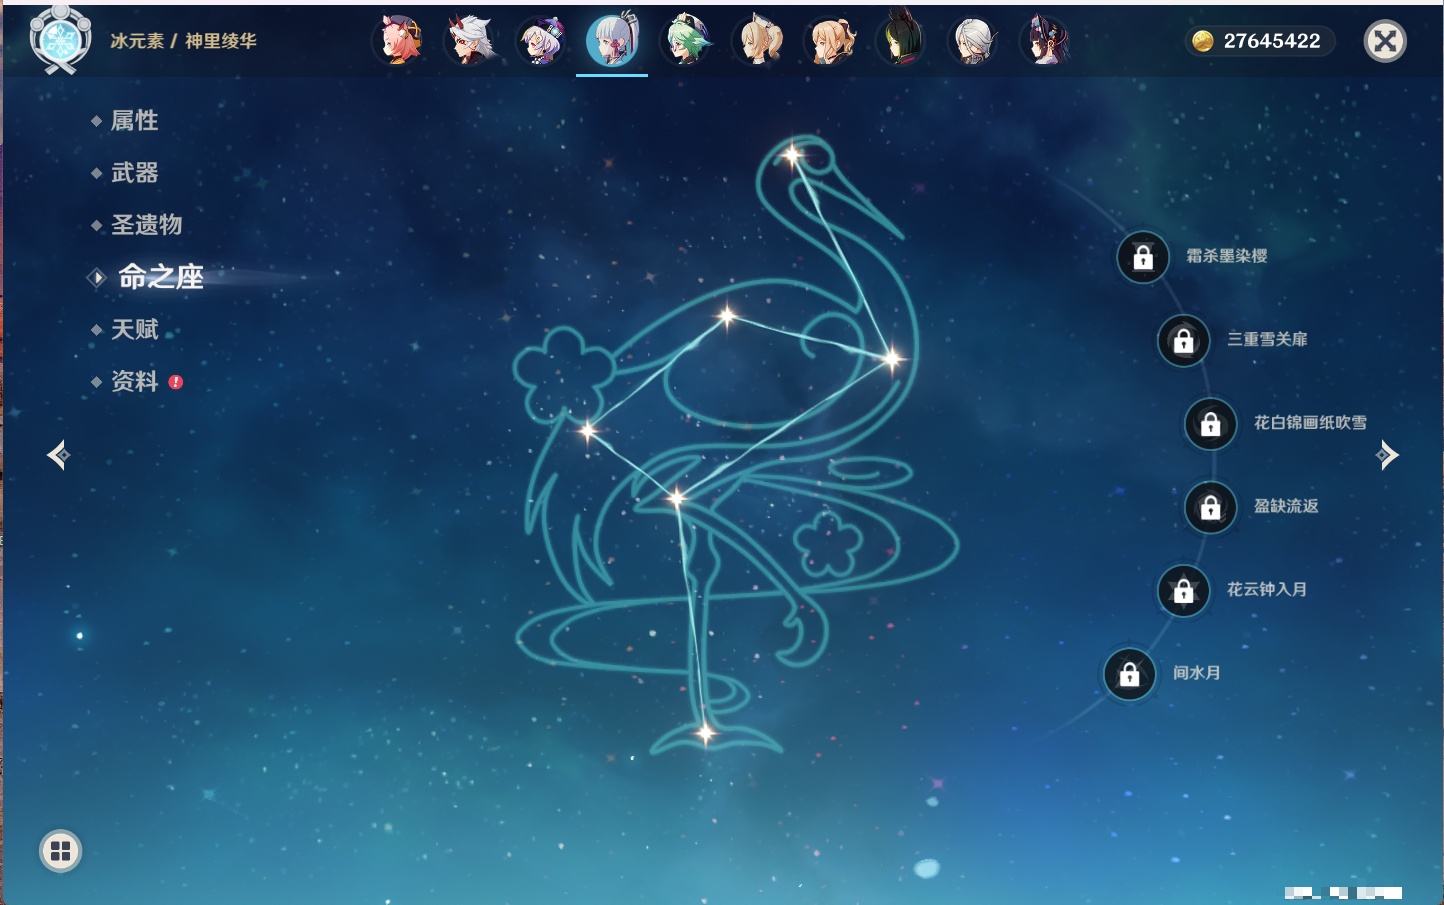Viewport: 1444px width, 905px height.
Task: Close the character screen with X button
Action: click(1385, 41)
